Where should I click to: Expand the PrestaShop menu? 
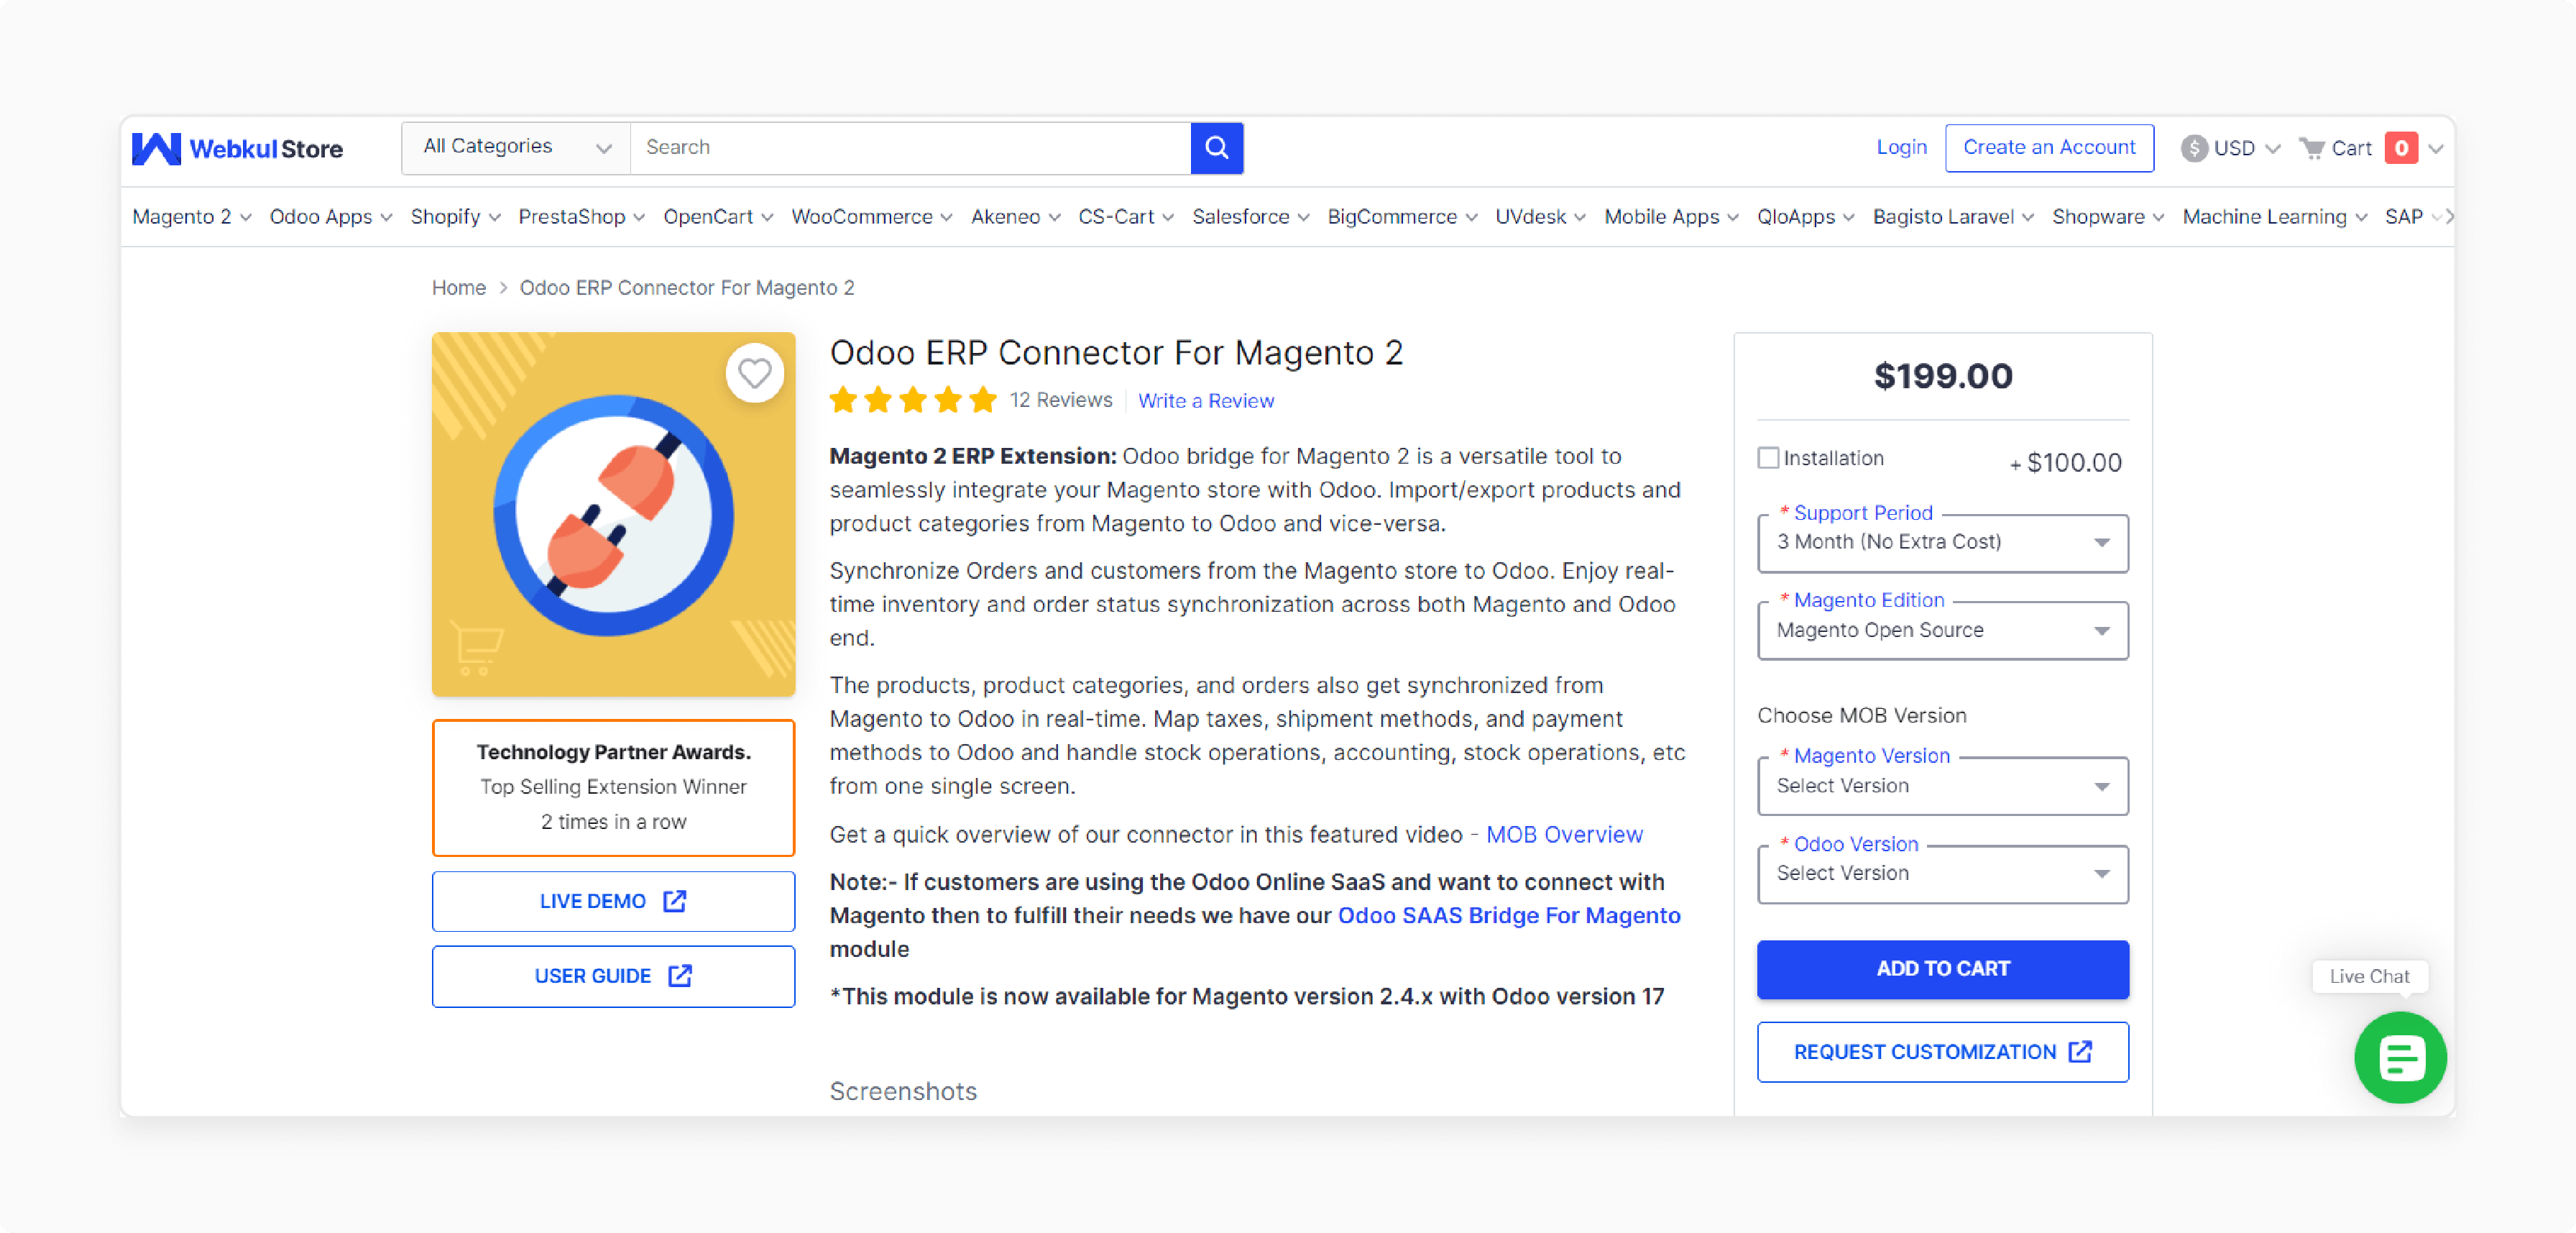(582, 217)
